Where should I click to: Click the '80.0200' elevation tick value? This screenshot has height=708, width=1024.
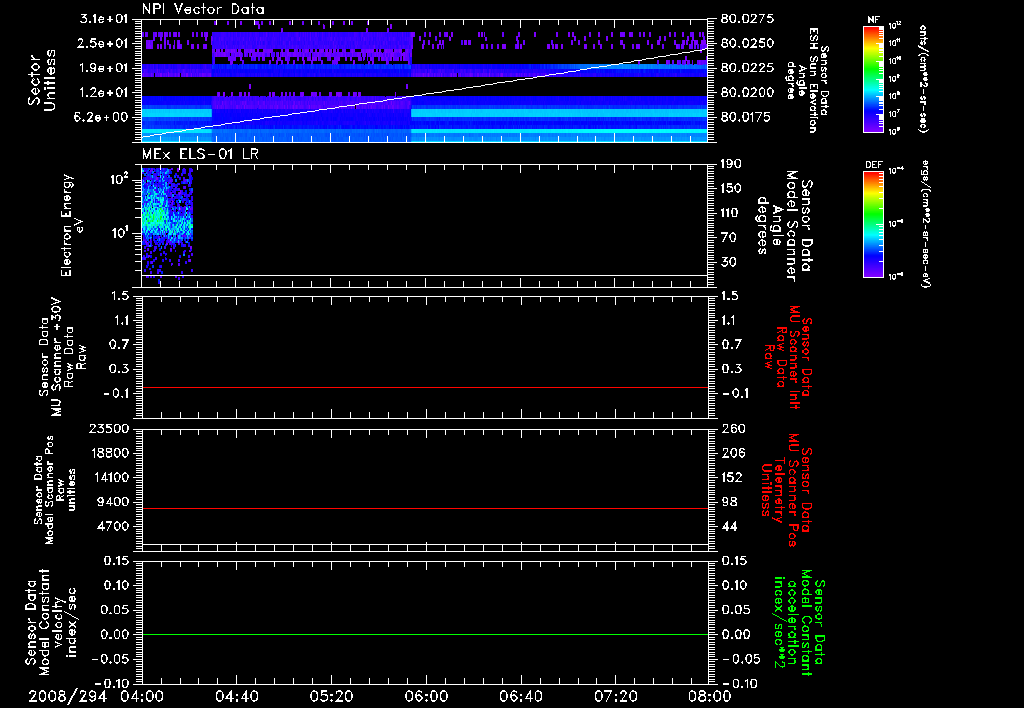point(747,93)
